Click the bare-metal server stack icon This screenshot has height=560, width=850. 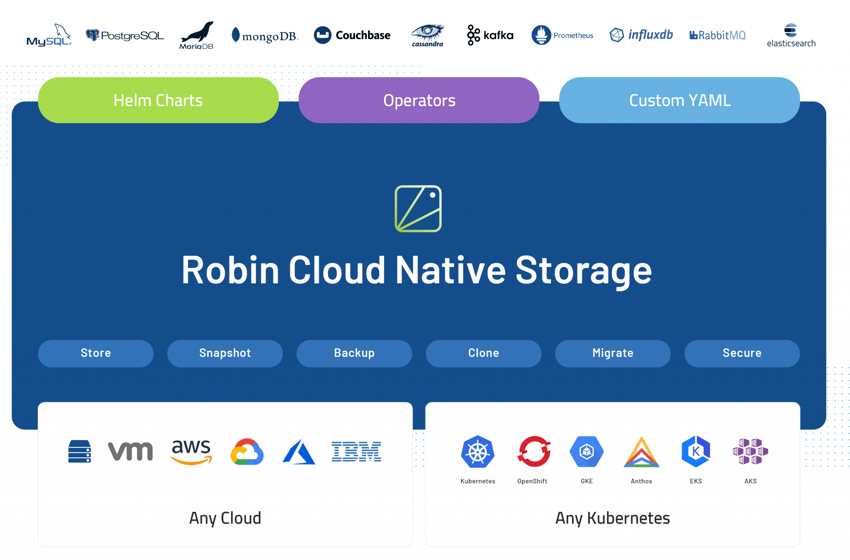(x=80, y=452)
